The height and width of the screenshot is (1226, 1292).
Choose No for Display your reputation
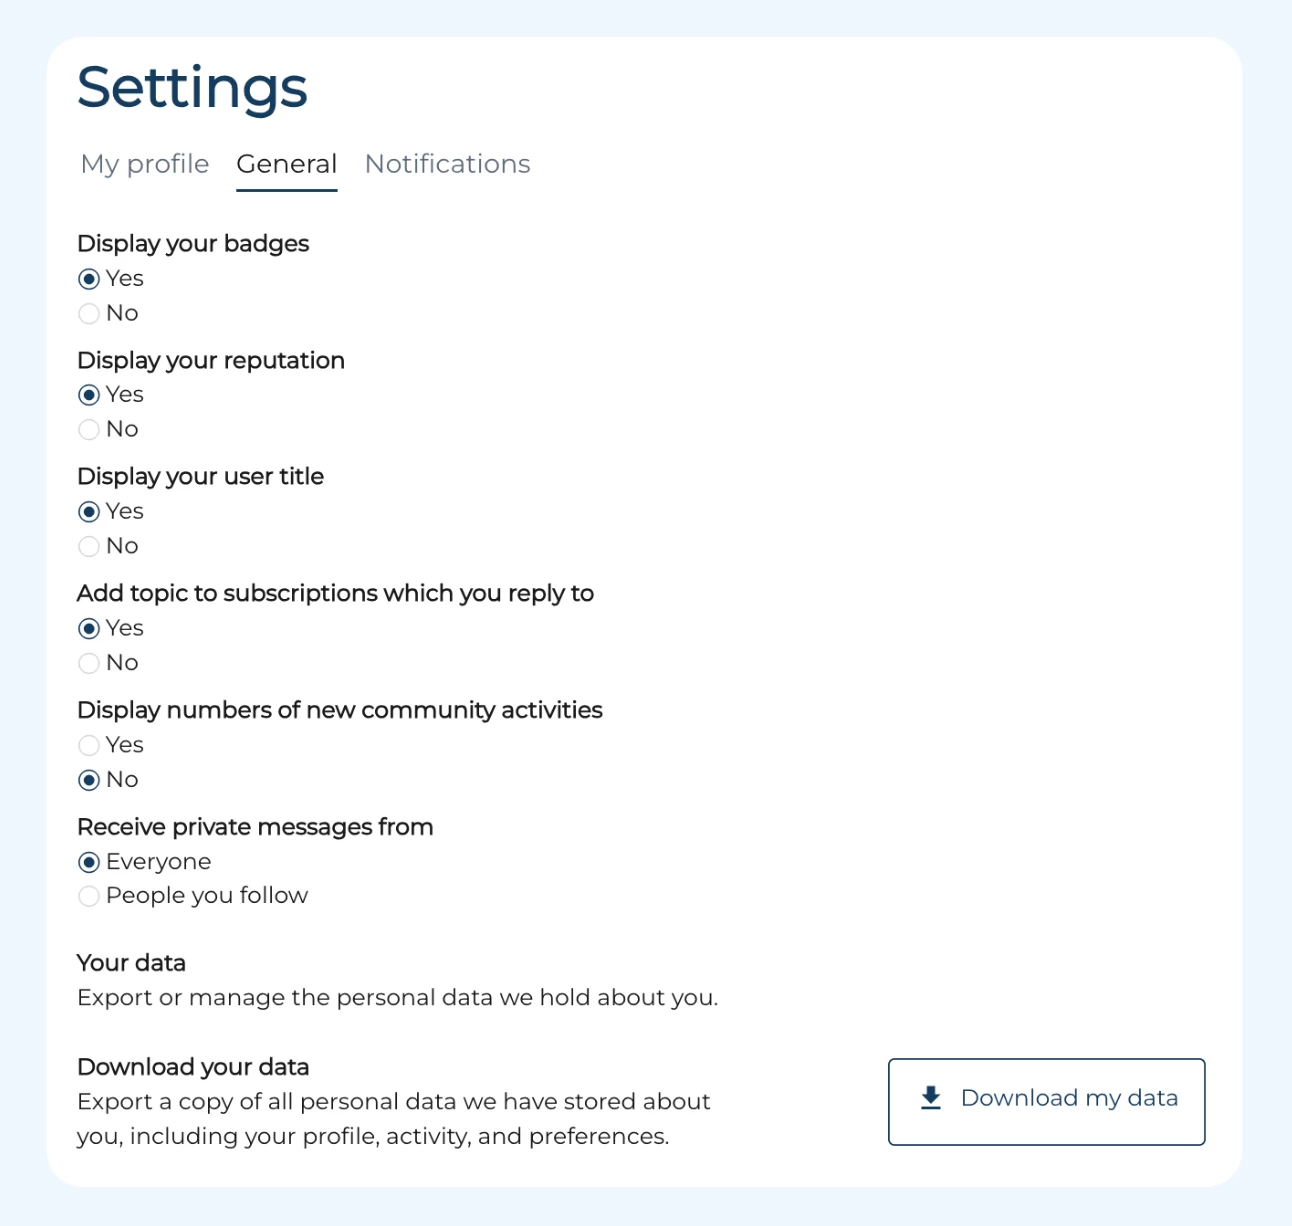click(x=89, y=429)
